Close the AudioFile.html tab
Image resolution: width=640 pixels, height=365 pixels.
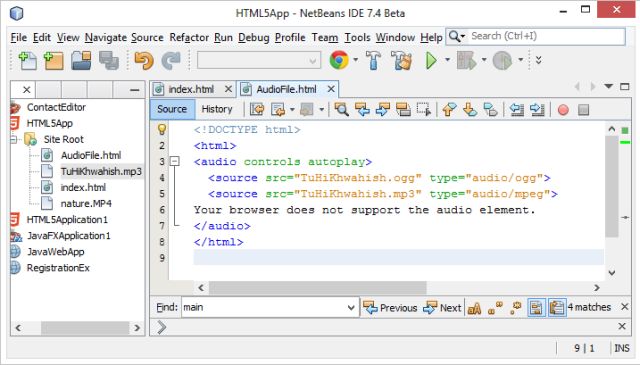click(x=331, y=89)
